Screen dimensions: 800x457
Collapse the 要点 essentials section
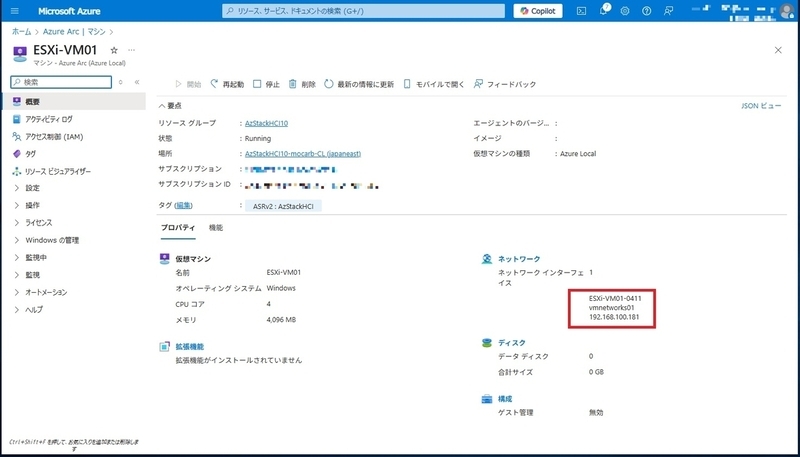[x=170, y=106]
